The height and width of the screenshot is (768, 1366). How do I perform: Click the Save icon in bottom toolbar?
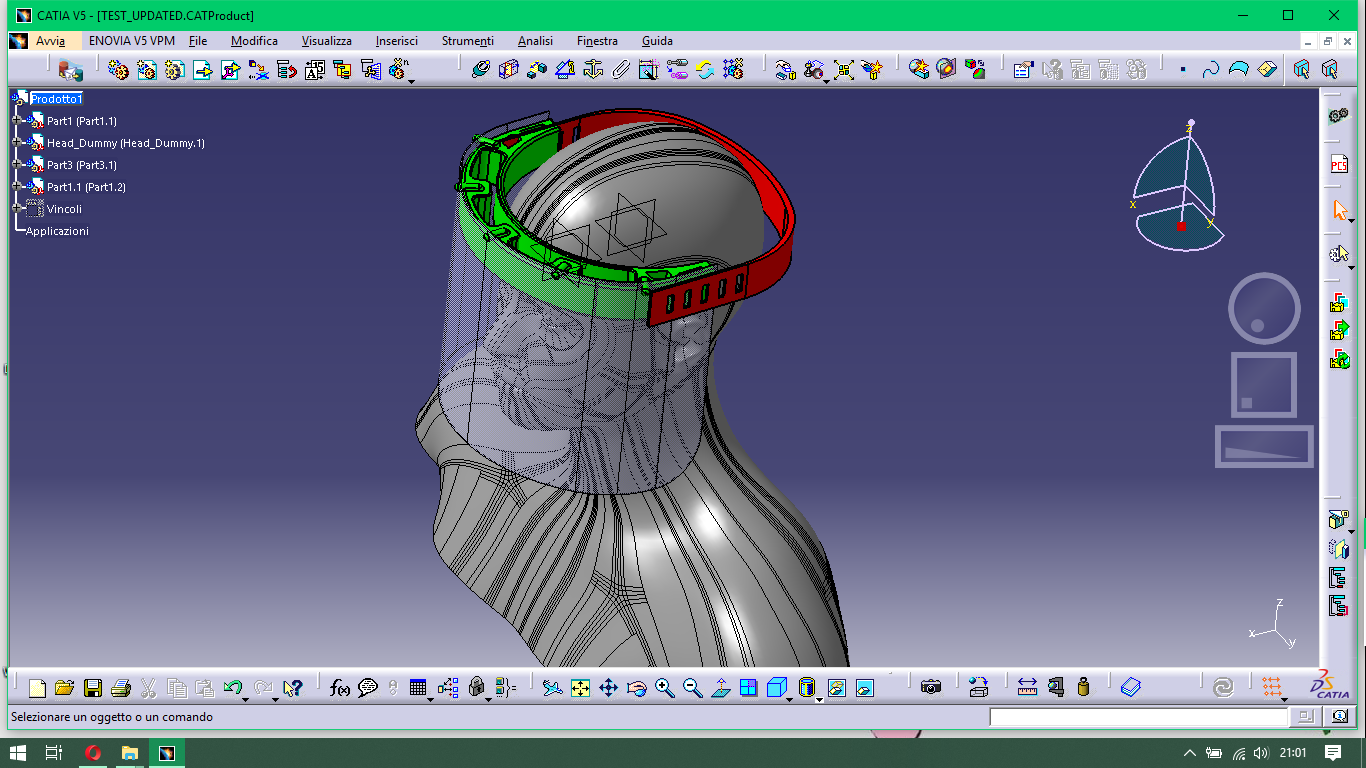pos(93,688)
